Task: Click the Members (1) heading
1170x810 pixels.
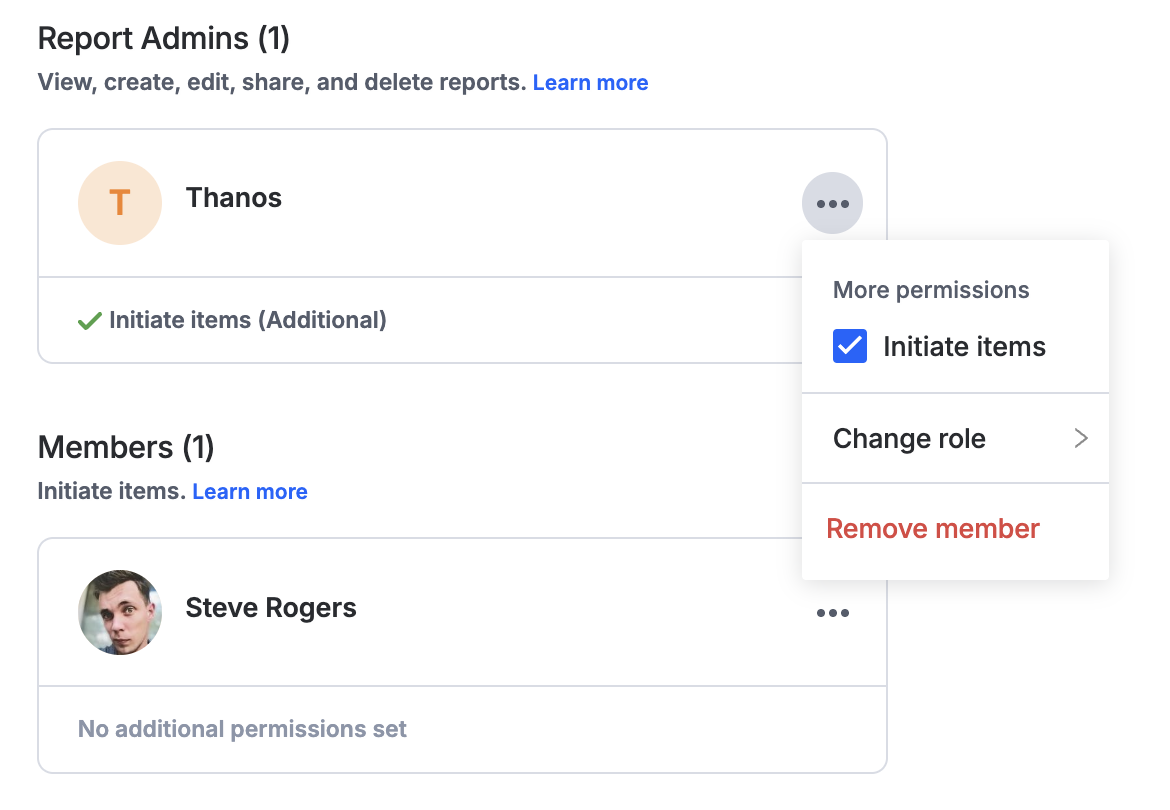Action: [126, 447]
